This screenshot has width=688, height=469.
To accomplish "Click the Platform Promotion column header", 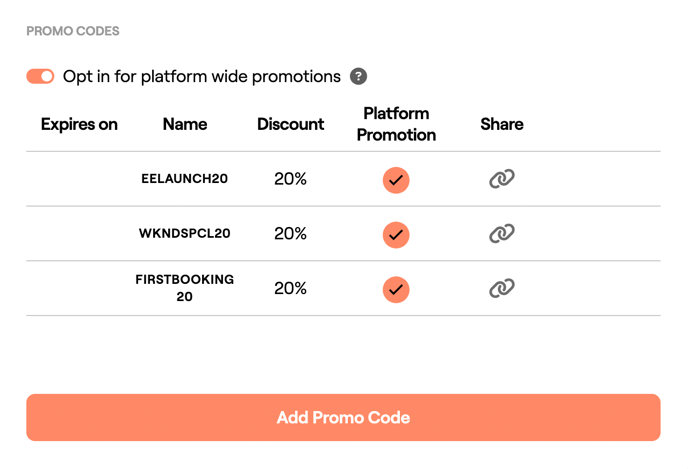I will click(x=396, y=124).
